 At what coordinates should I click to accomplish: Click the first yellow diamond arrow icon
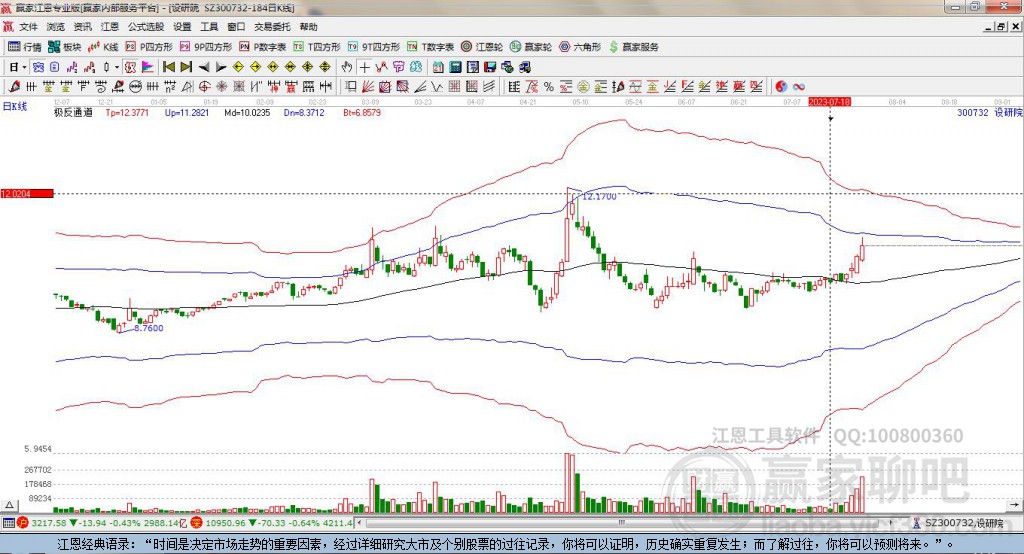pyautogui.click(x=238, y=67)
